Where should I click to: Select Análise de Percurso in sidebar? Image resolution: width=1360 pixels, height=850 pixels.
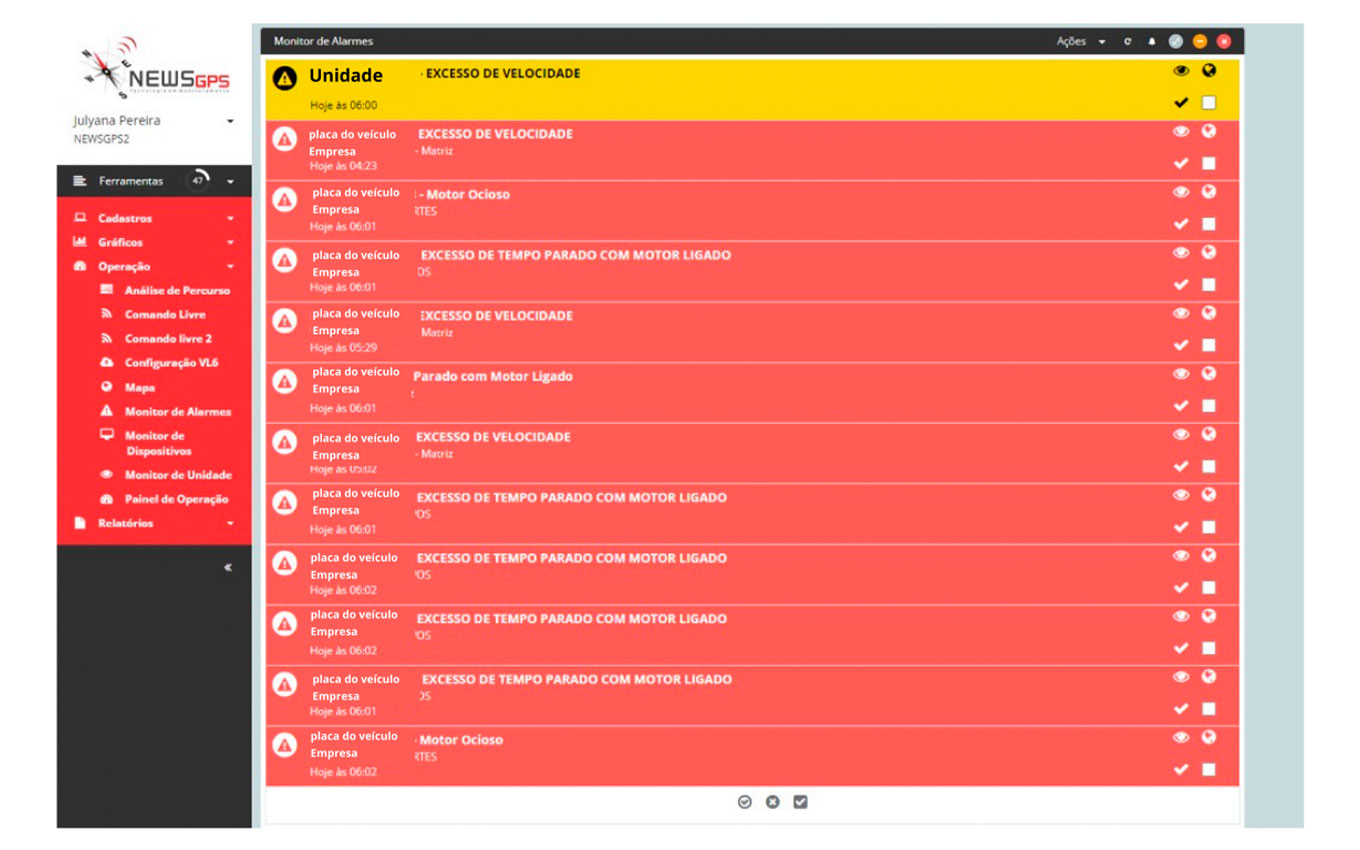click(176, 290)
